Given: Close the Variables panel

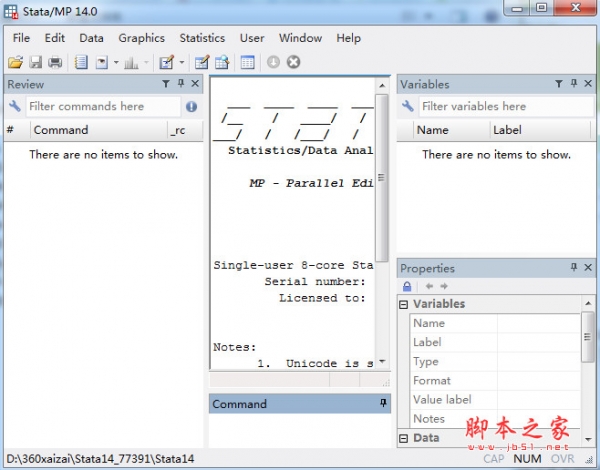Looking at the screenshot, I should pos(588,83).
